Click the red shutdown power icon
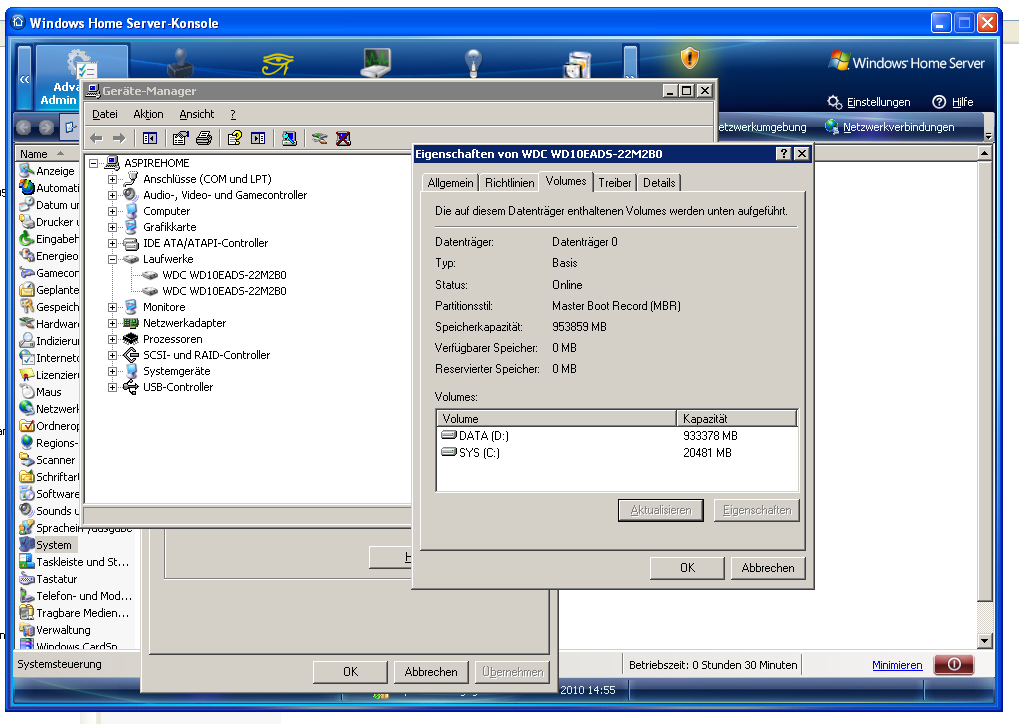1019x724 pixels. [953, 665]
